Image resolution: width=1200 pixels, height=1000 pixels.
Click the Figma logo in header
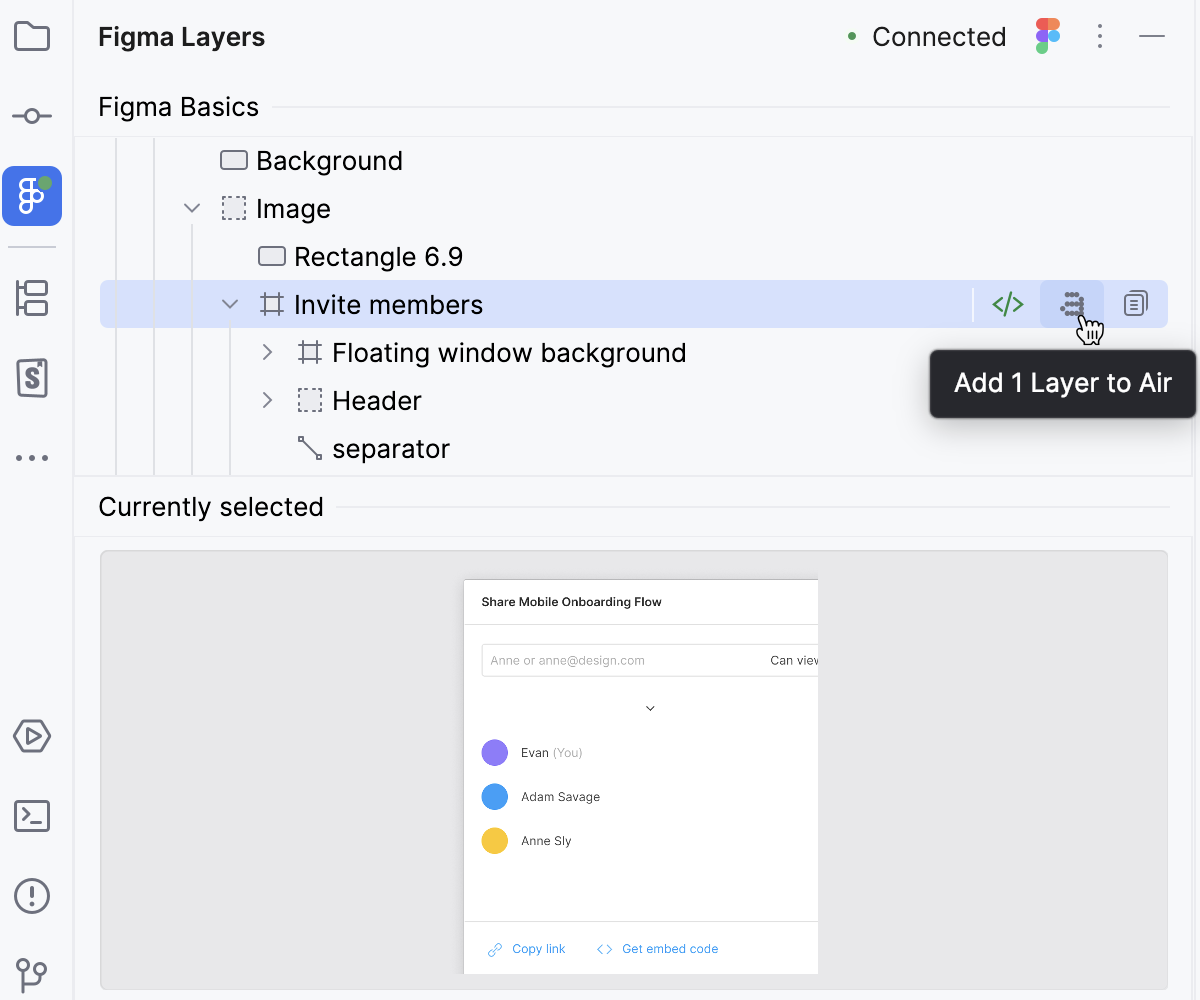(1048, 37)
